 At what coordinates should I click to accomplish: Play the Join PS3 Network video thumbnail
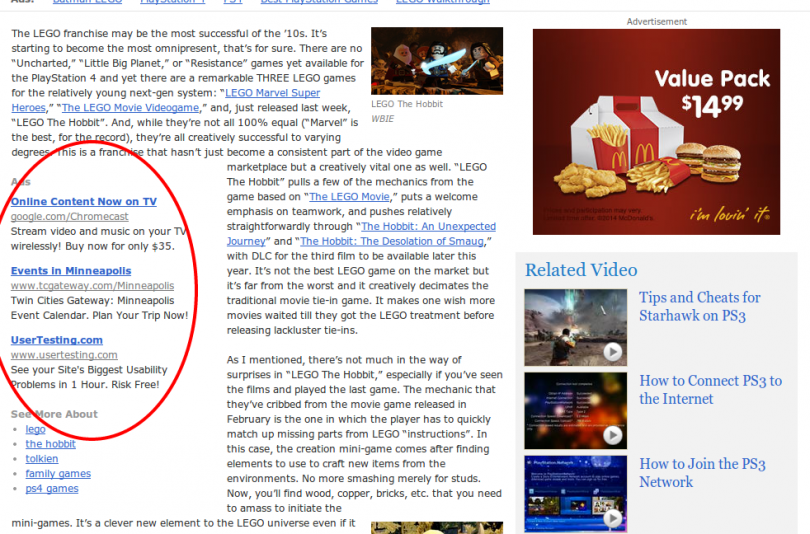575,494
